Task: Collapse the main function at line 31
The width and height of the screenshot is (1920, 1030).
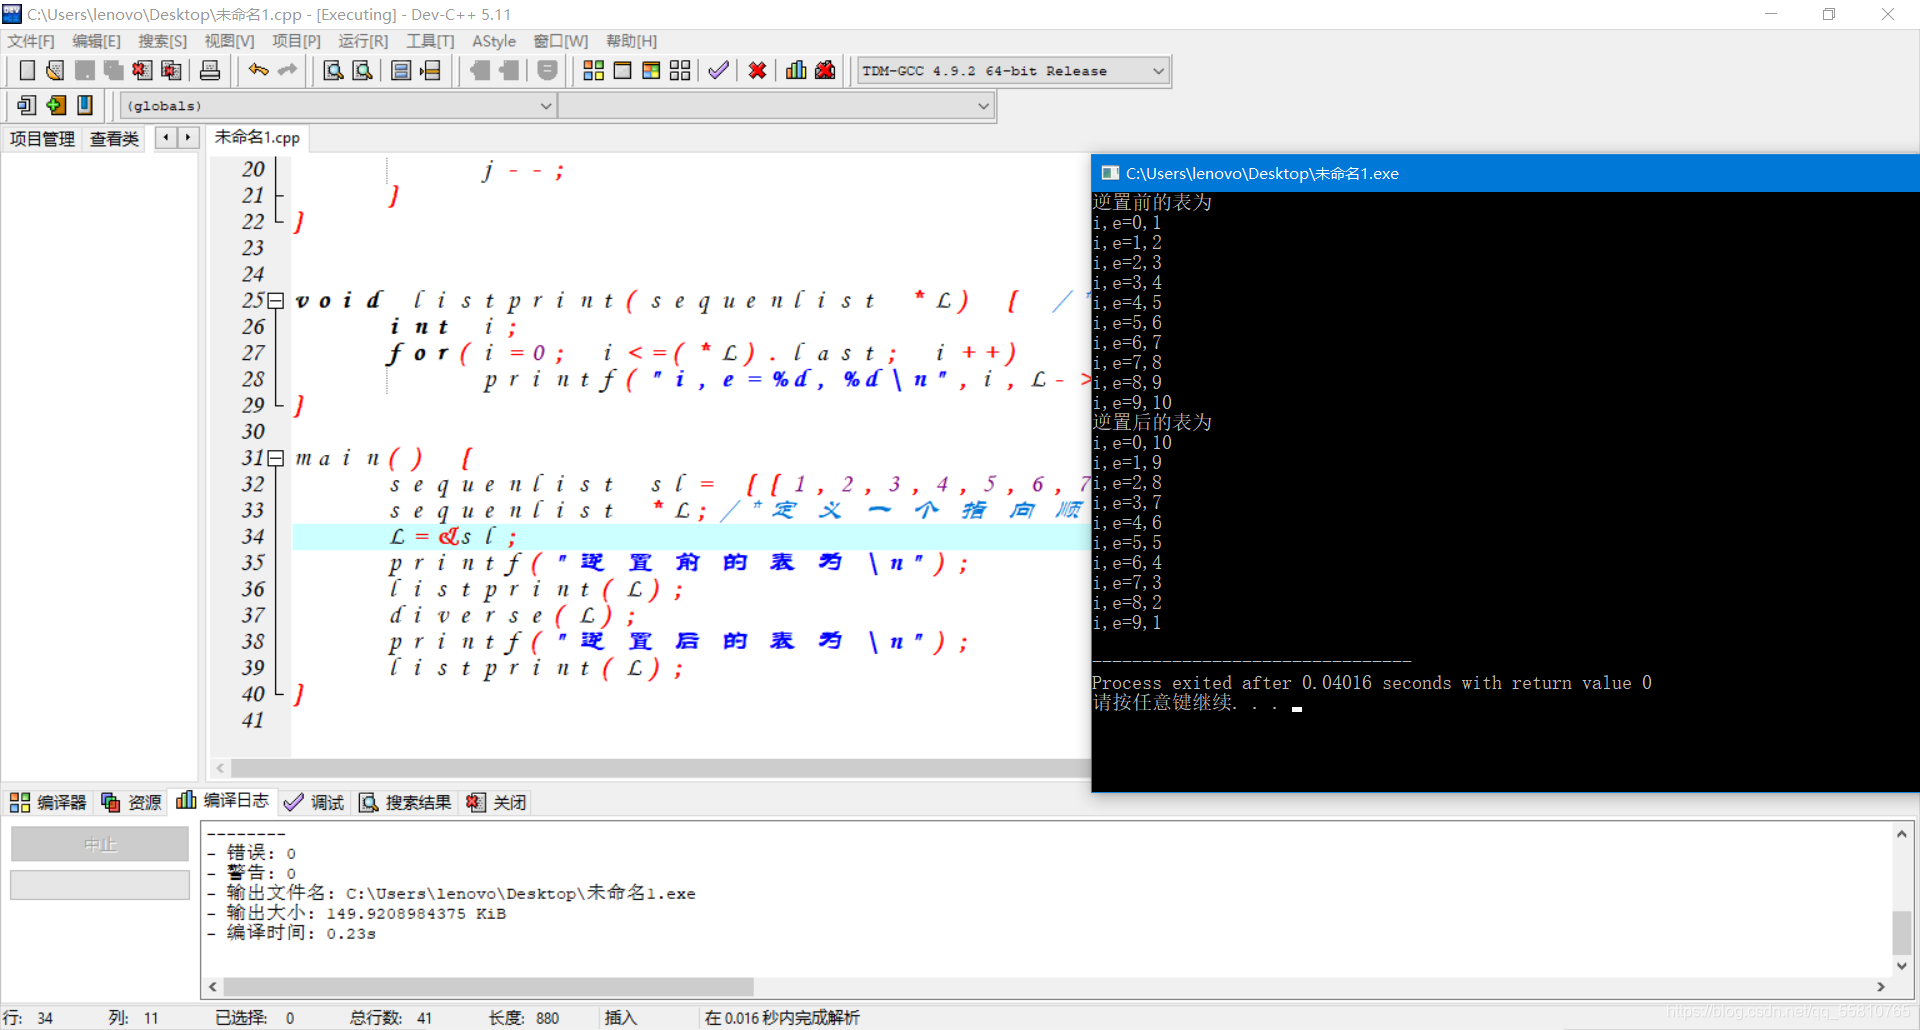Action: click(x=276, y=458)
